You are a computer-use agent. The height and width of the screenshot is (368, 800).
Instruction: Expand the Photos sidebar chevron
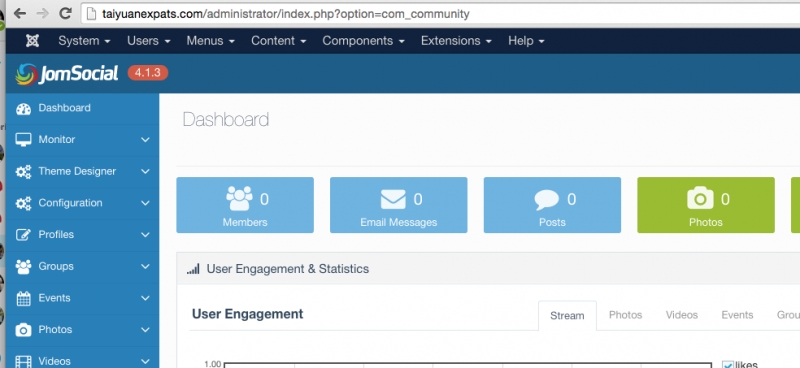pos(145,330)
